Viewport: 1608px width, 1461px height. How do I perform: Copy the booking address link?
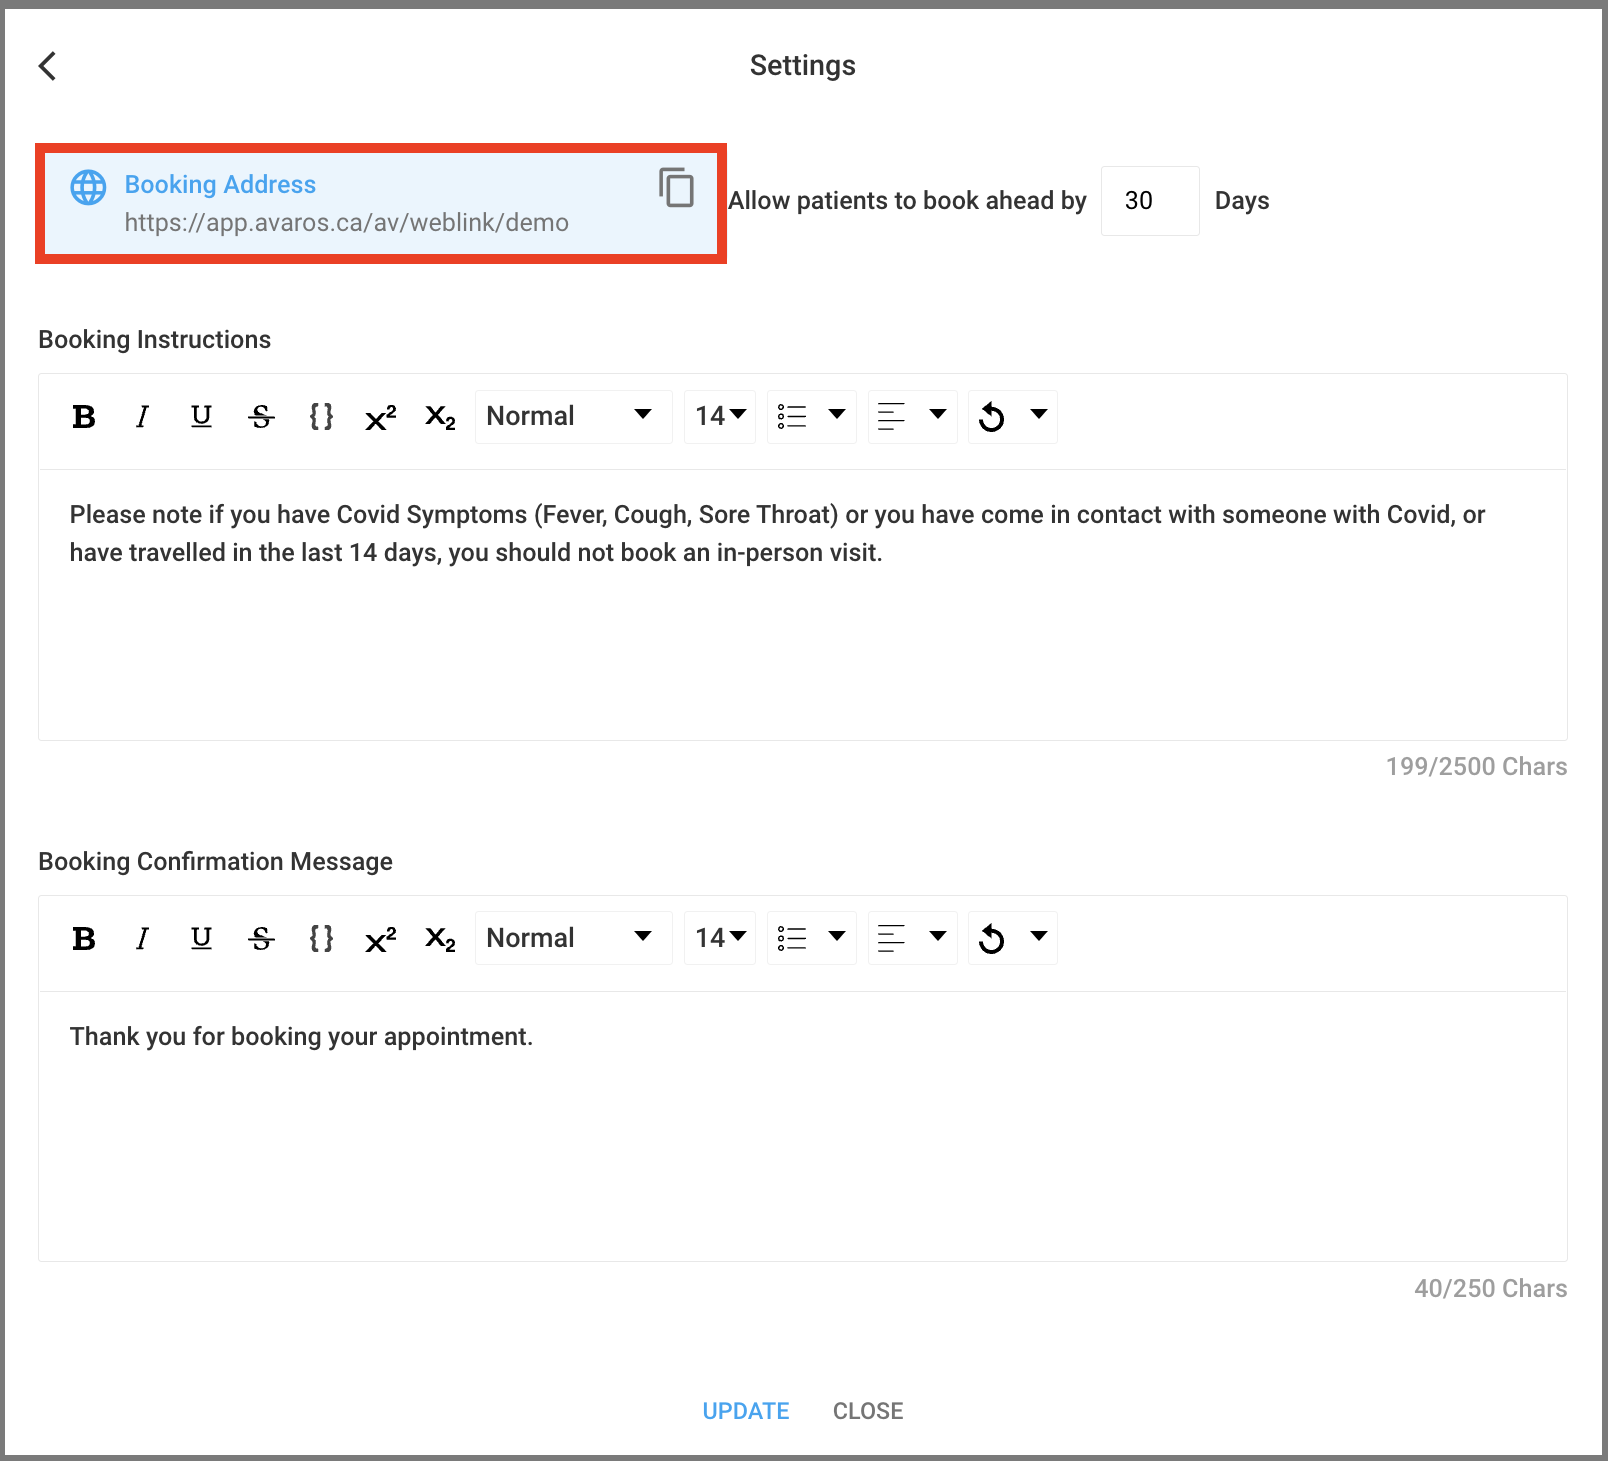tap(676, 187)
